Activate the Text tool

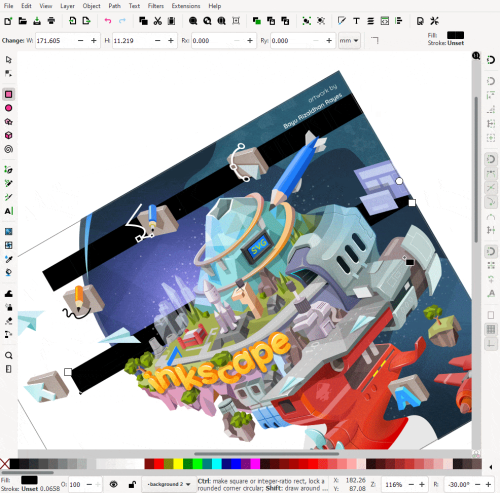9,211
